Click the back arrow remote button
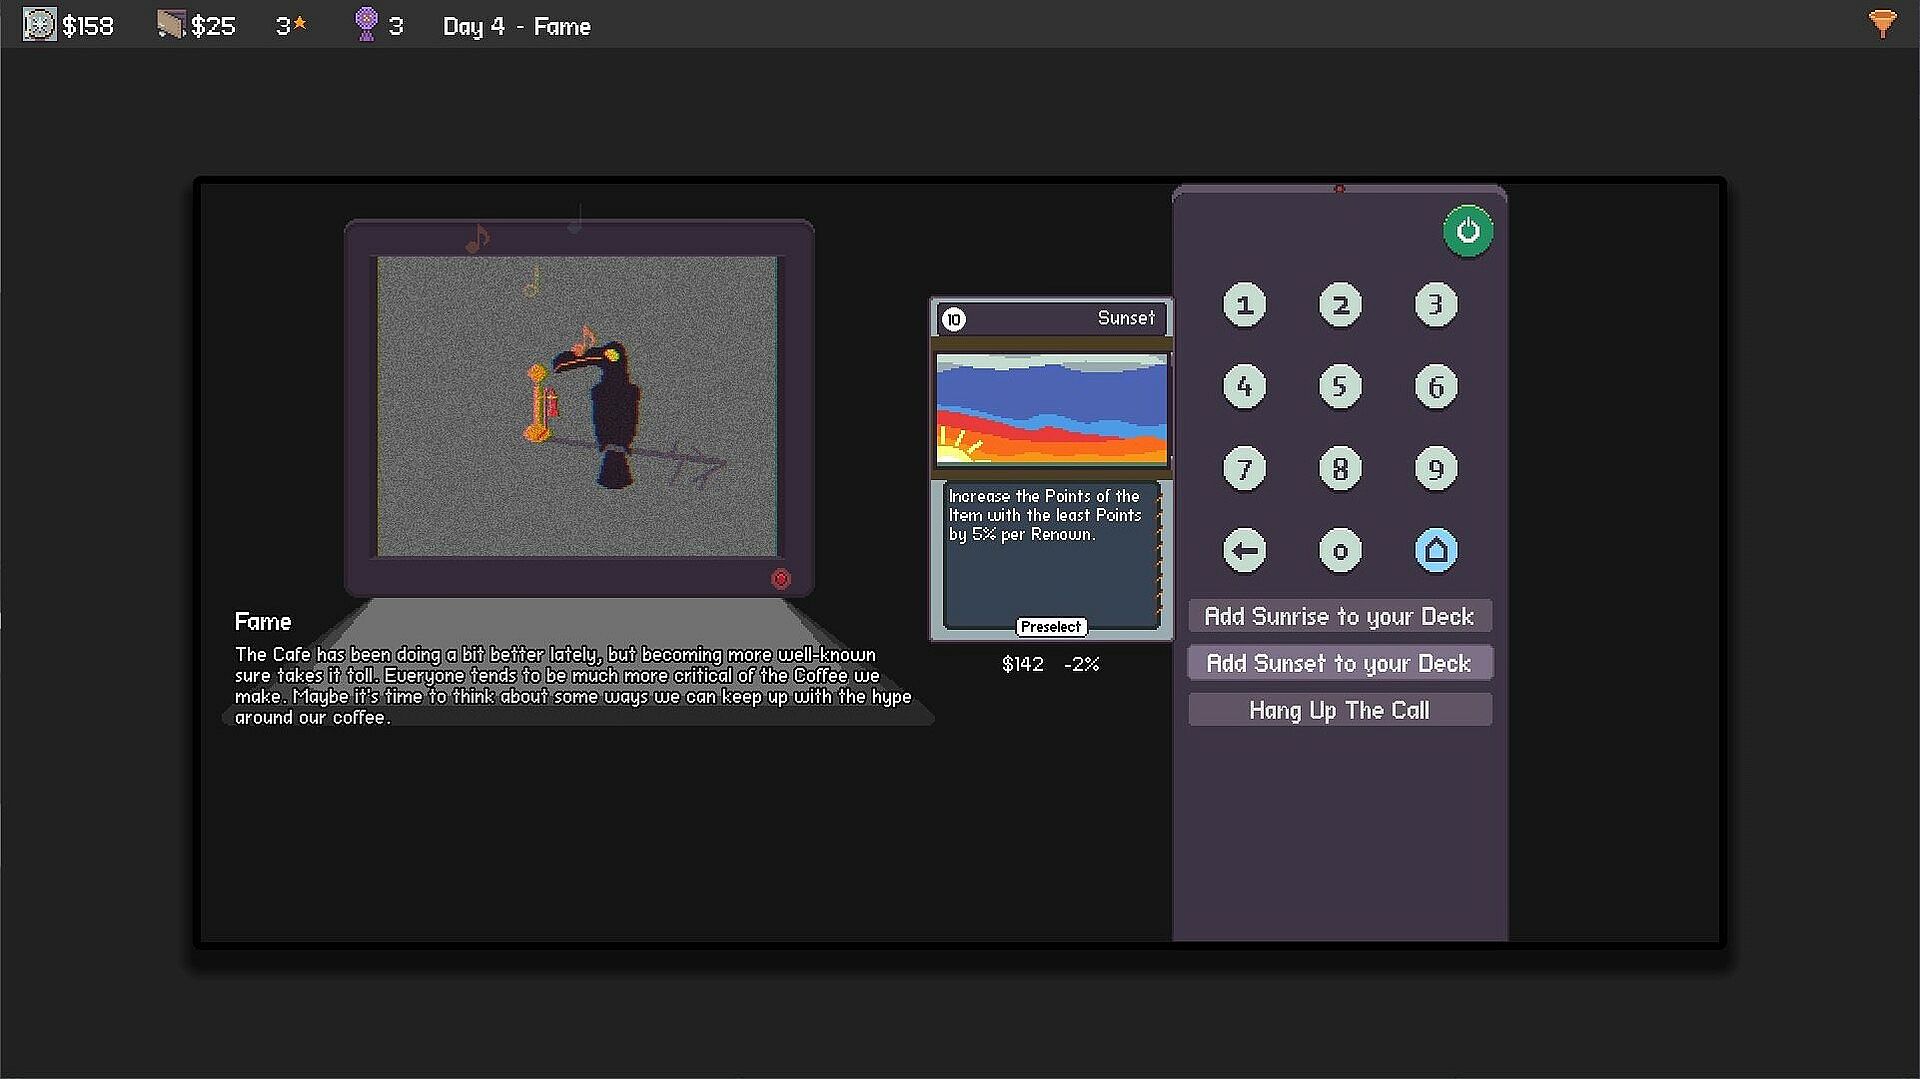The height and width of the screenshot is (1079, 1920). point(1244,550)
